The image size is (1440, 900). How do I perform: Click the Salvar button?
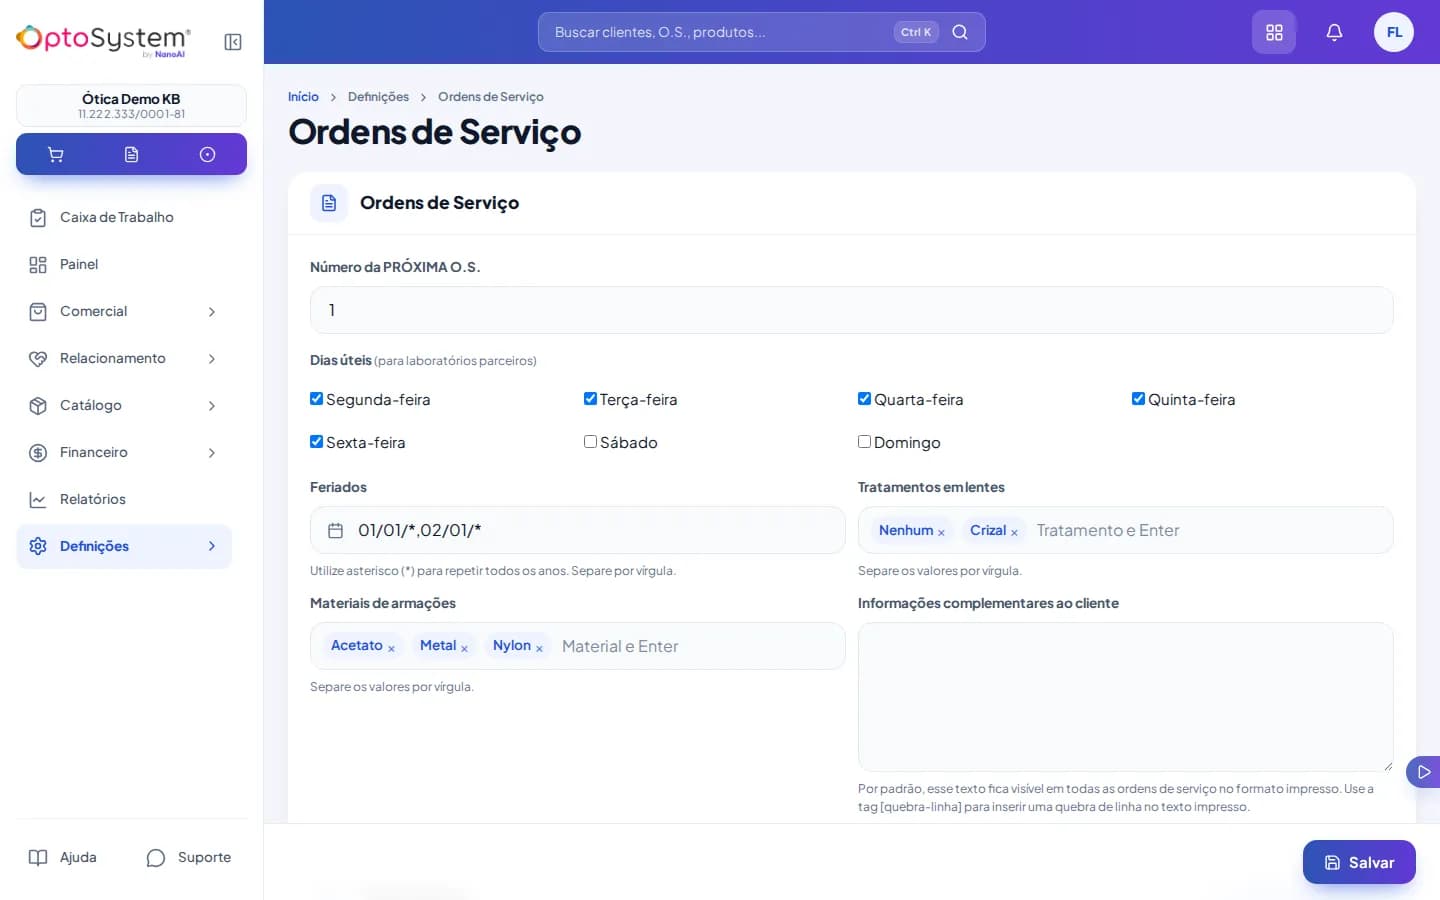tap(1359, 862)
